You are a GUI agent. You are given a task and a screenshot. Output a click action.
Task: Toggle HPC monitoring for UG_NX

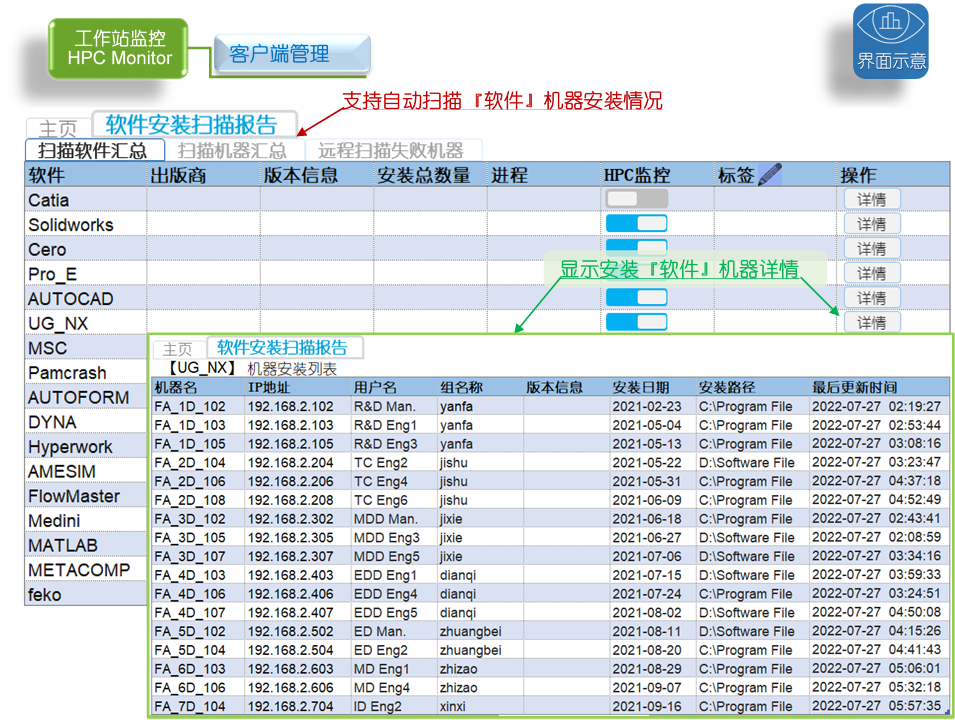[x=636, y=322]
